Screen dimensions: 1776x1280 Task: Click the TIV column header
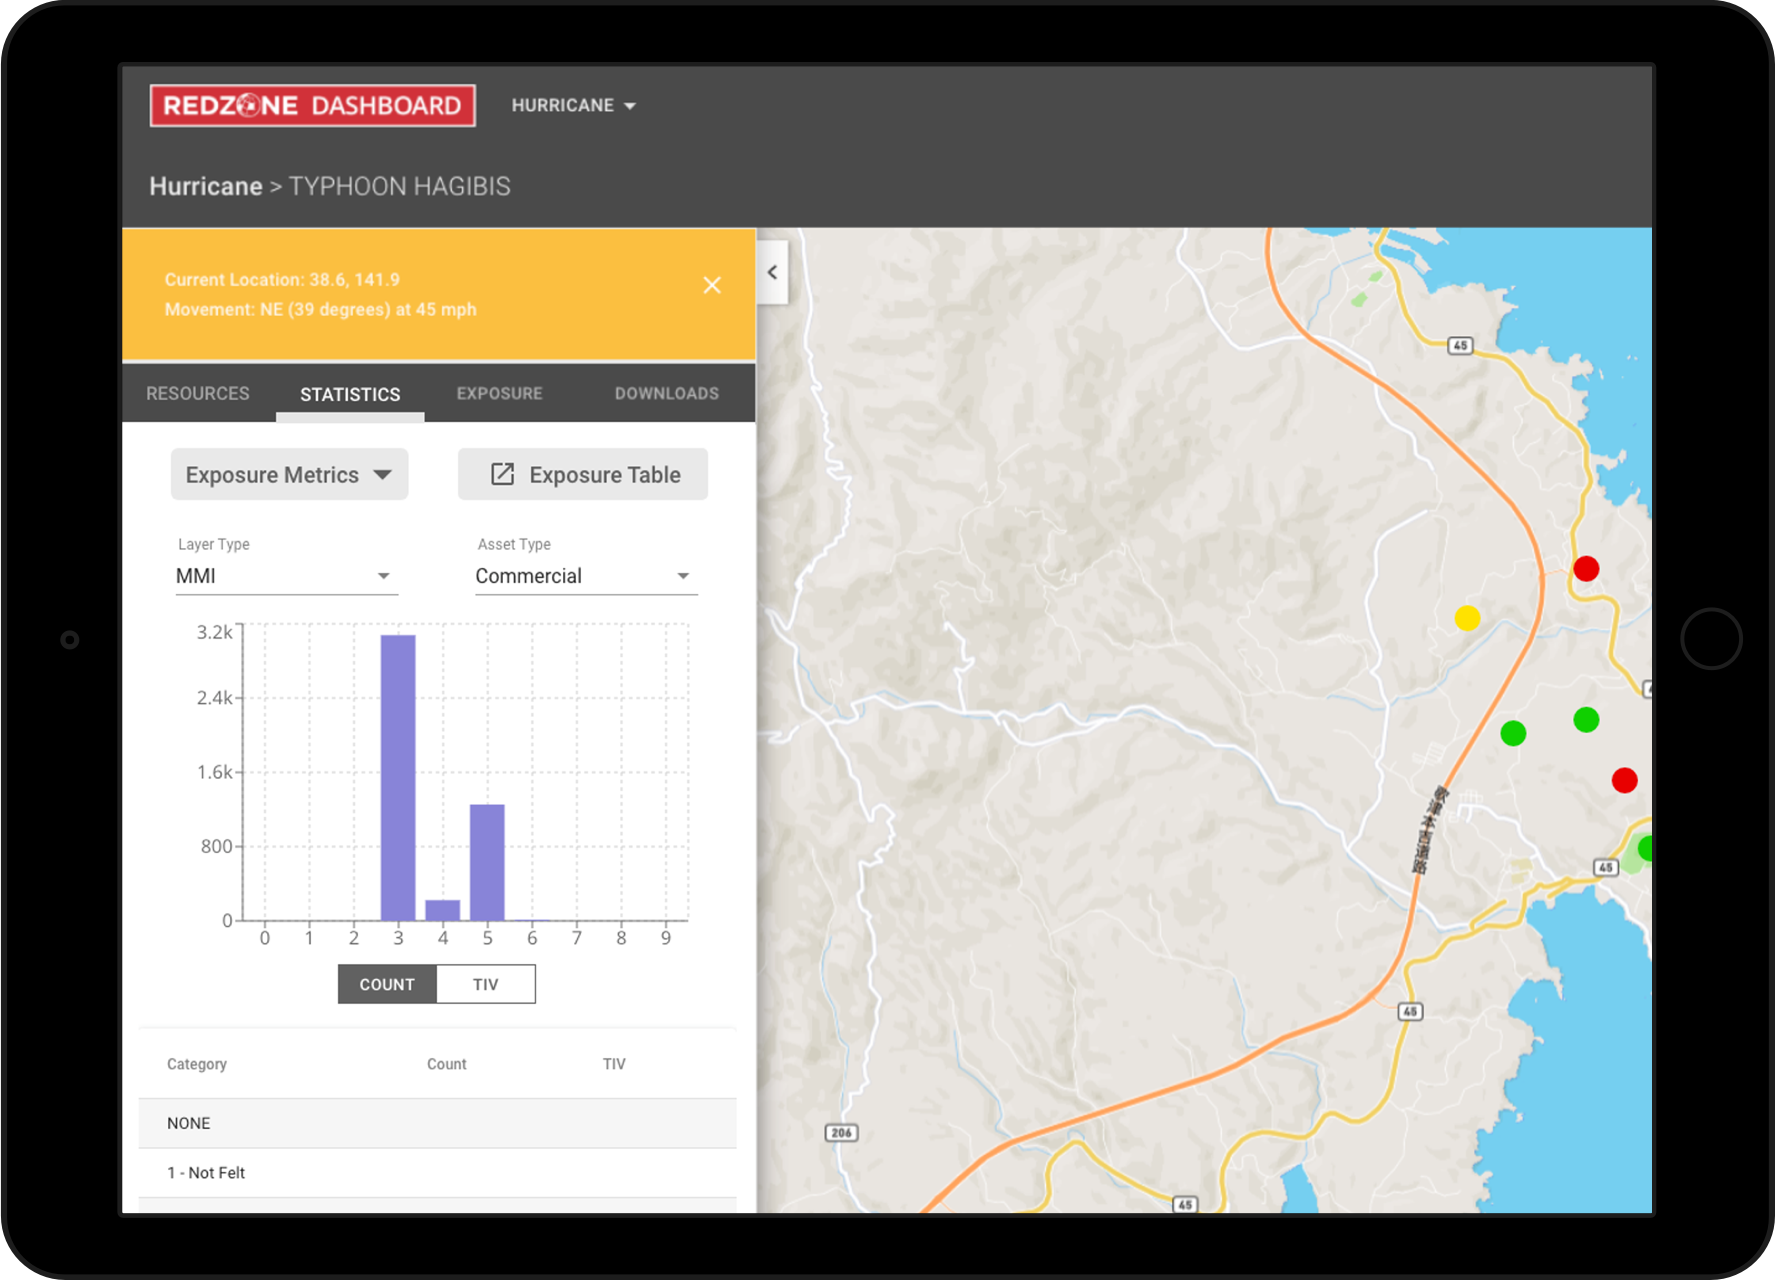[614, 1064]
